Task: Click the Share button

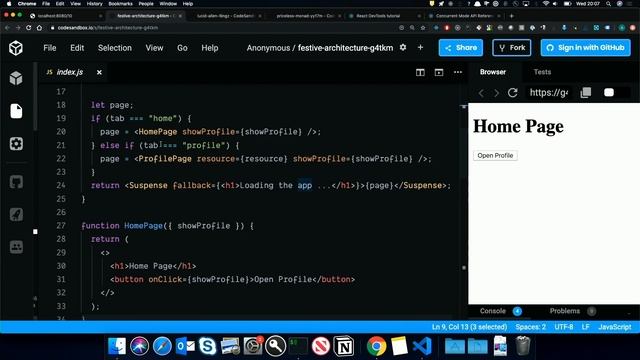Action: [461, 48]
